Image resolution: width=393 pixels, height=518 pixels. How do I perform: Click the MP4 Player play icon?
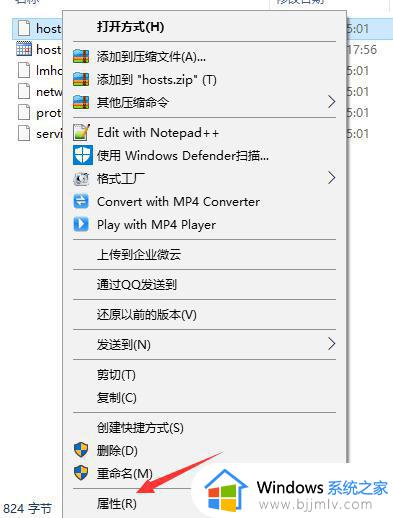click(81, 224)
